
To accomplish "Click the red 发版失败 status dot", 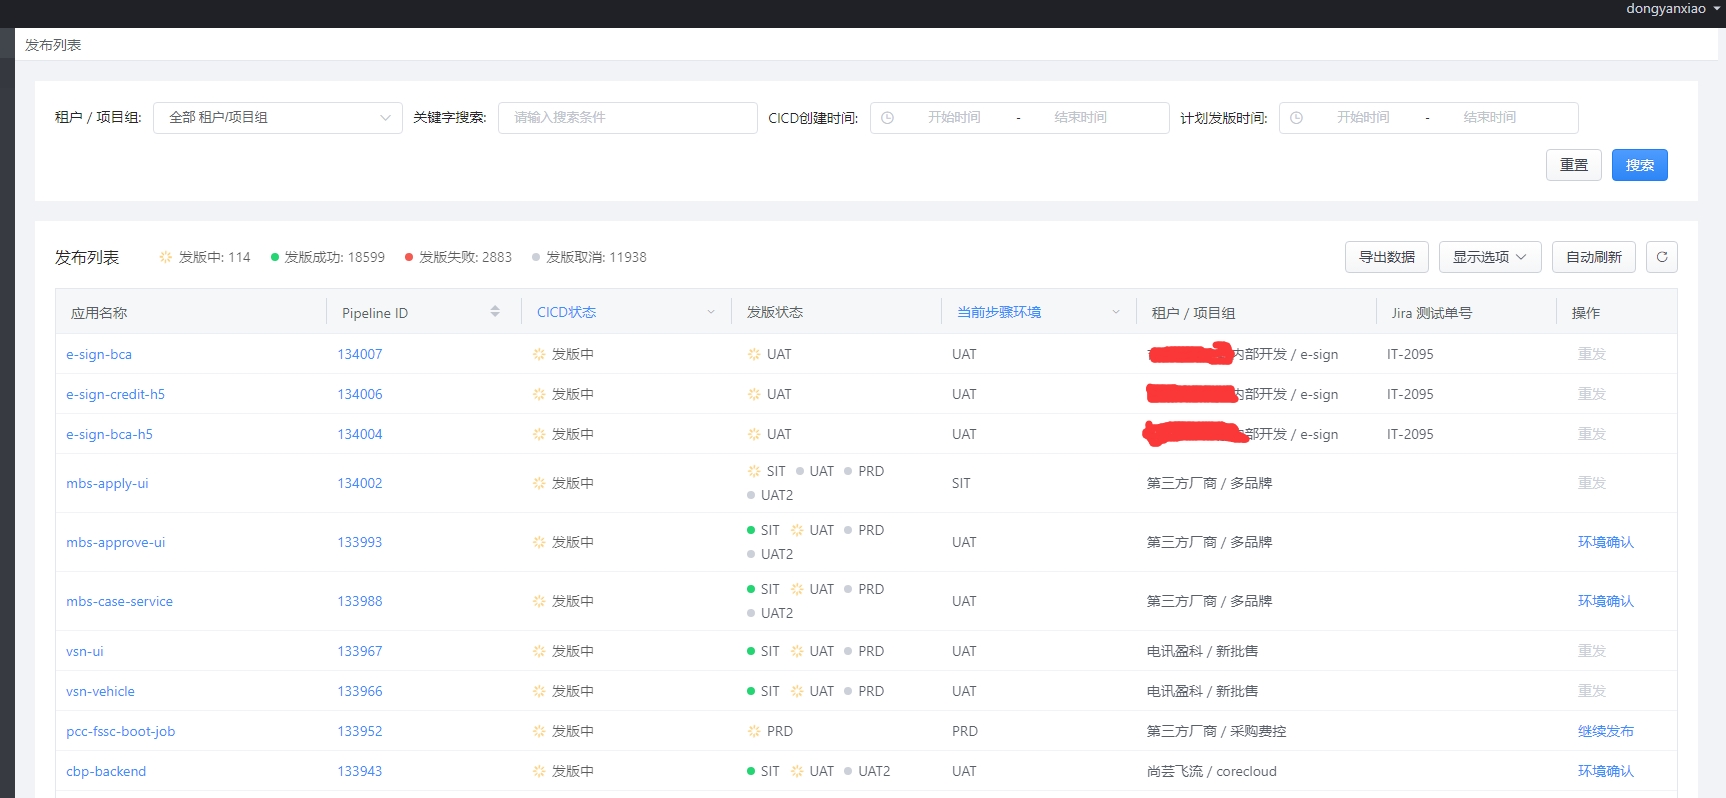I will 409,257.
